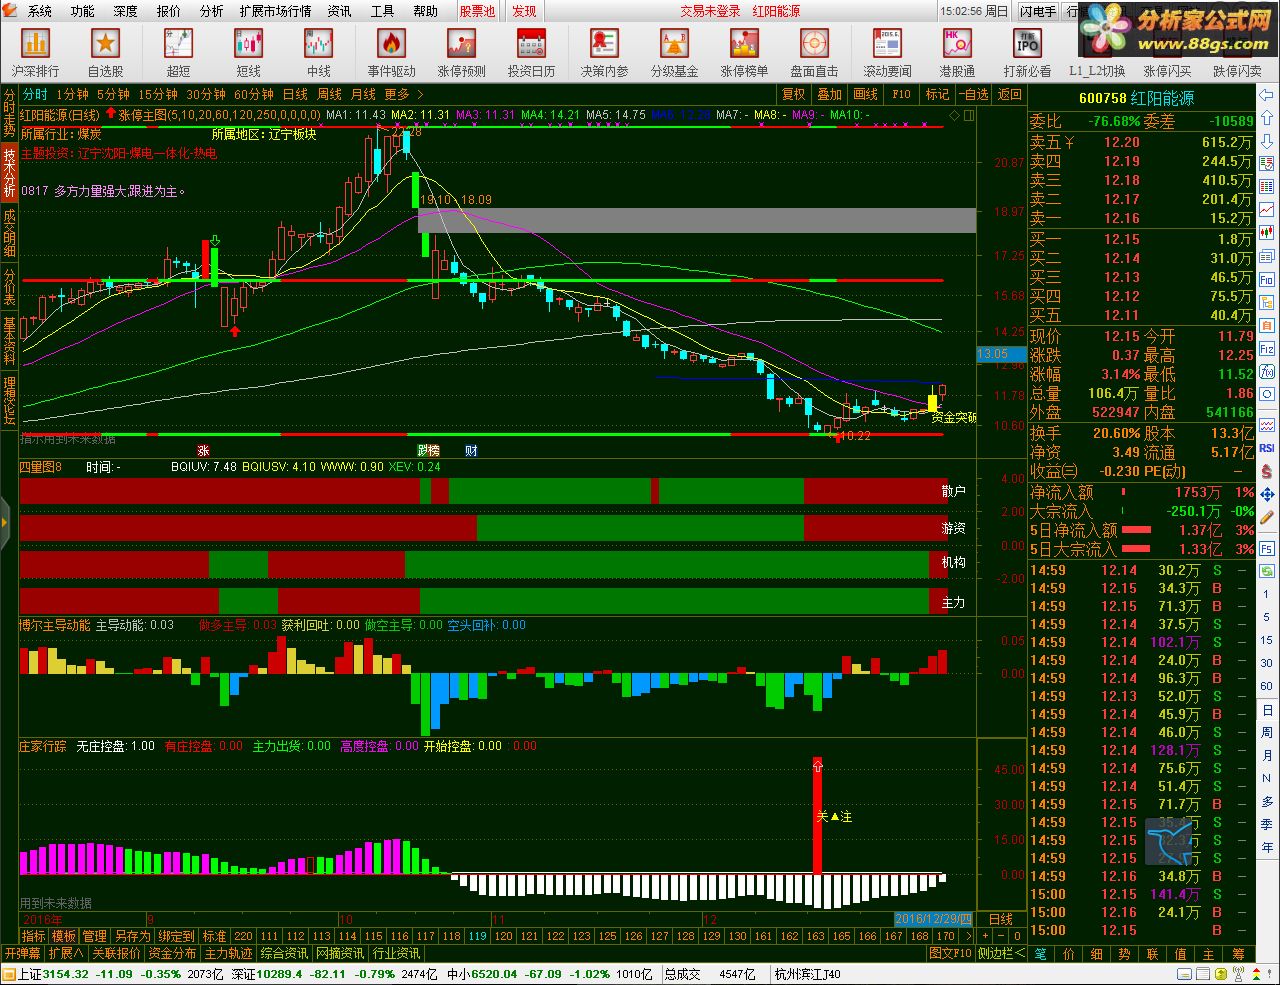Click the Fiz icon in right sidebar
1280x985 pixels.
1267,349
